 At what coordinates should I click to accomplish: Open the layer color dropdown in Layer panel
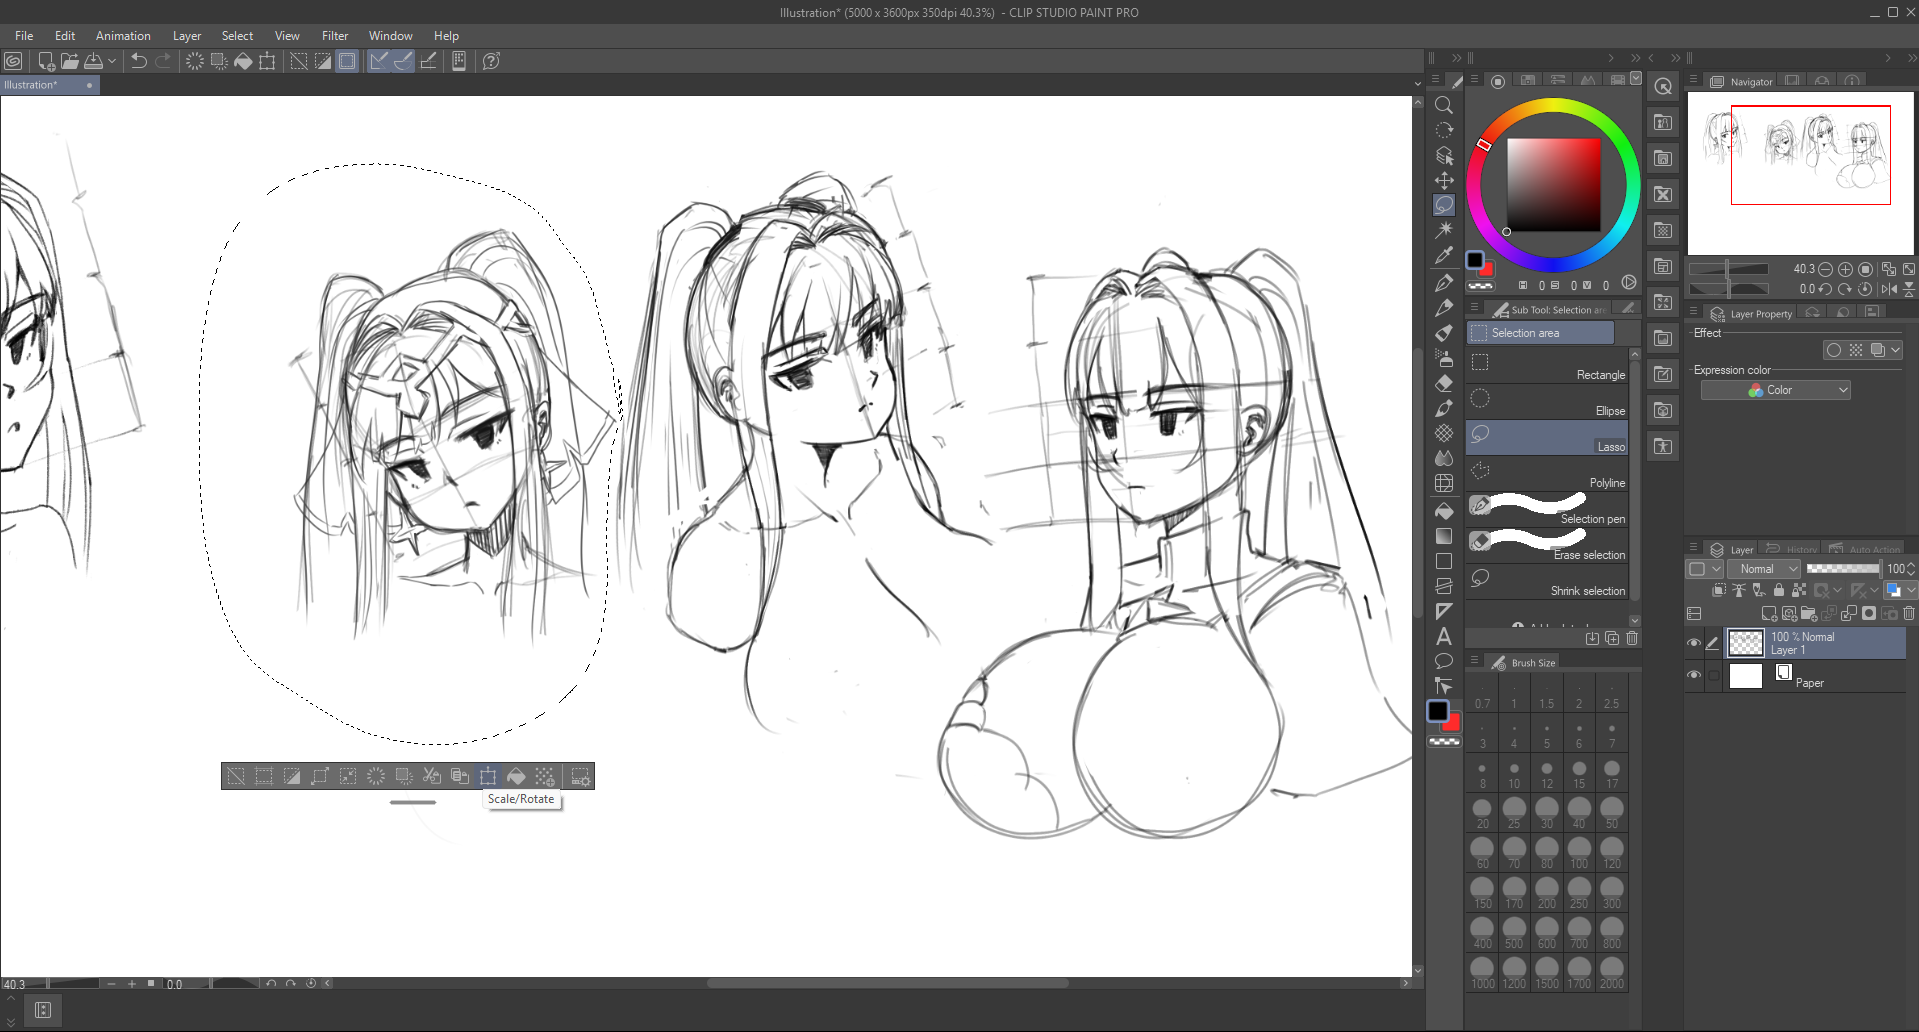1899,591
